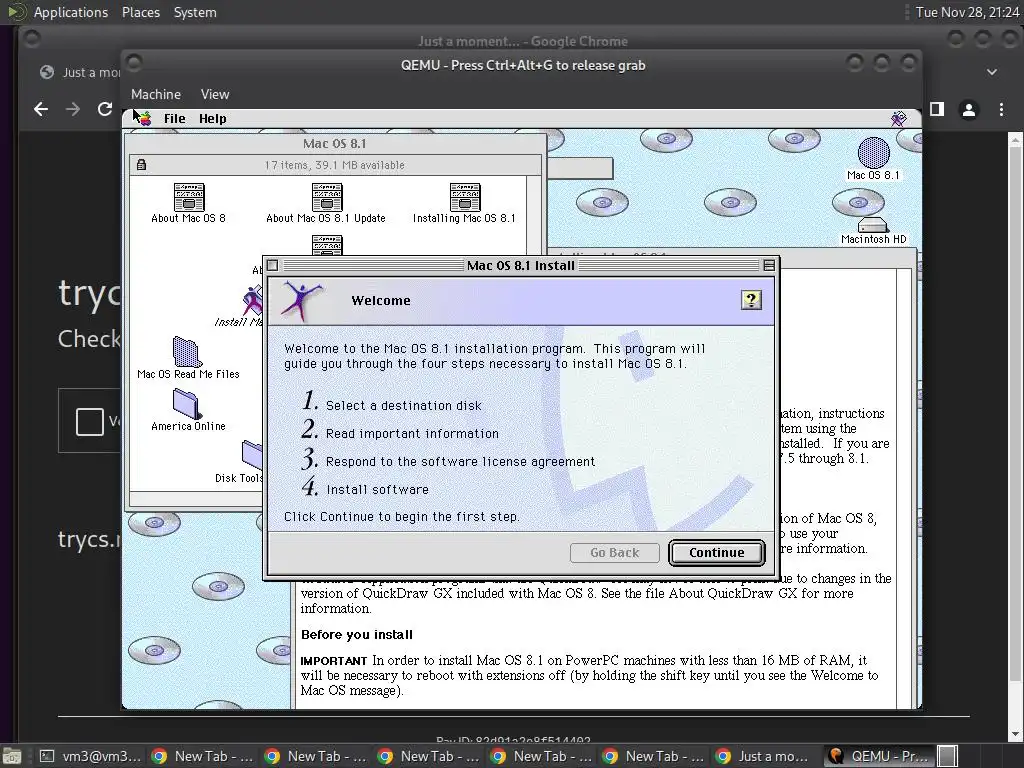Image resolution: width=1024 pixels, height=768 pixels.
Task: Click show desktop icon in bottom panel
Action: click(12, 756)
